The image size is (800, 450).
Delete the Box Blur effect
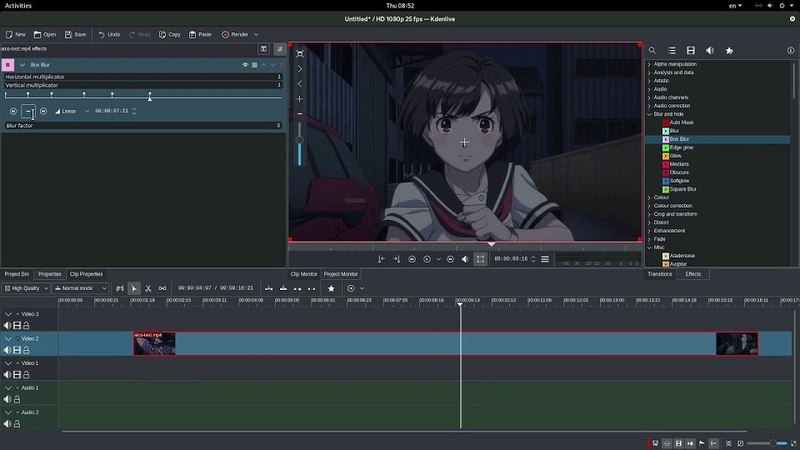coord(282,65)
